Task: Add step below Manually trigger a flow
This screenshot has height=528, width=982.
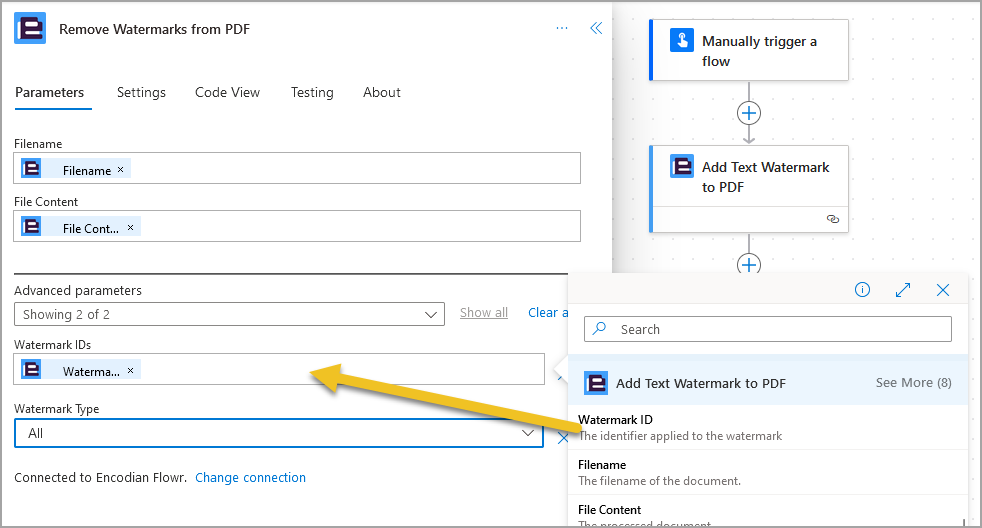Action: coord(749,113)
